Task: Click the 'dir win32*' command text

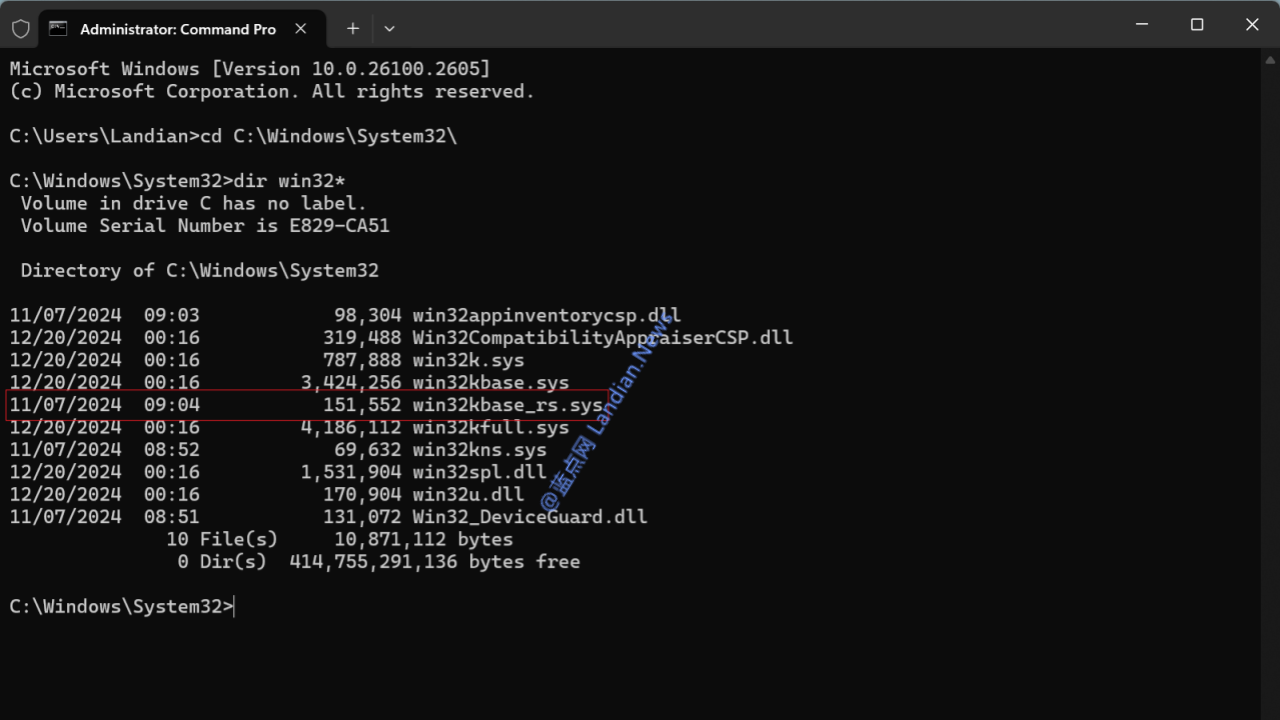Action: (x=290, y=181)
